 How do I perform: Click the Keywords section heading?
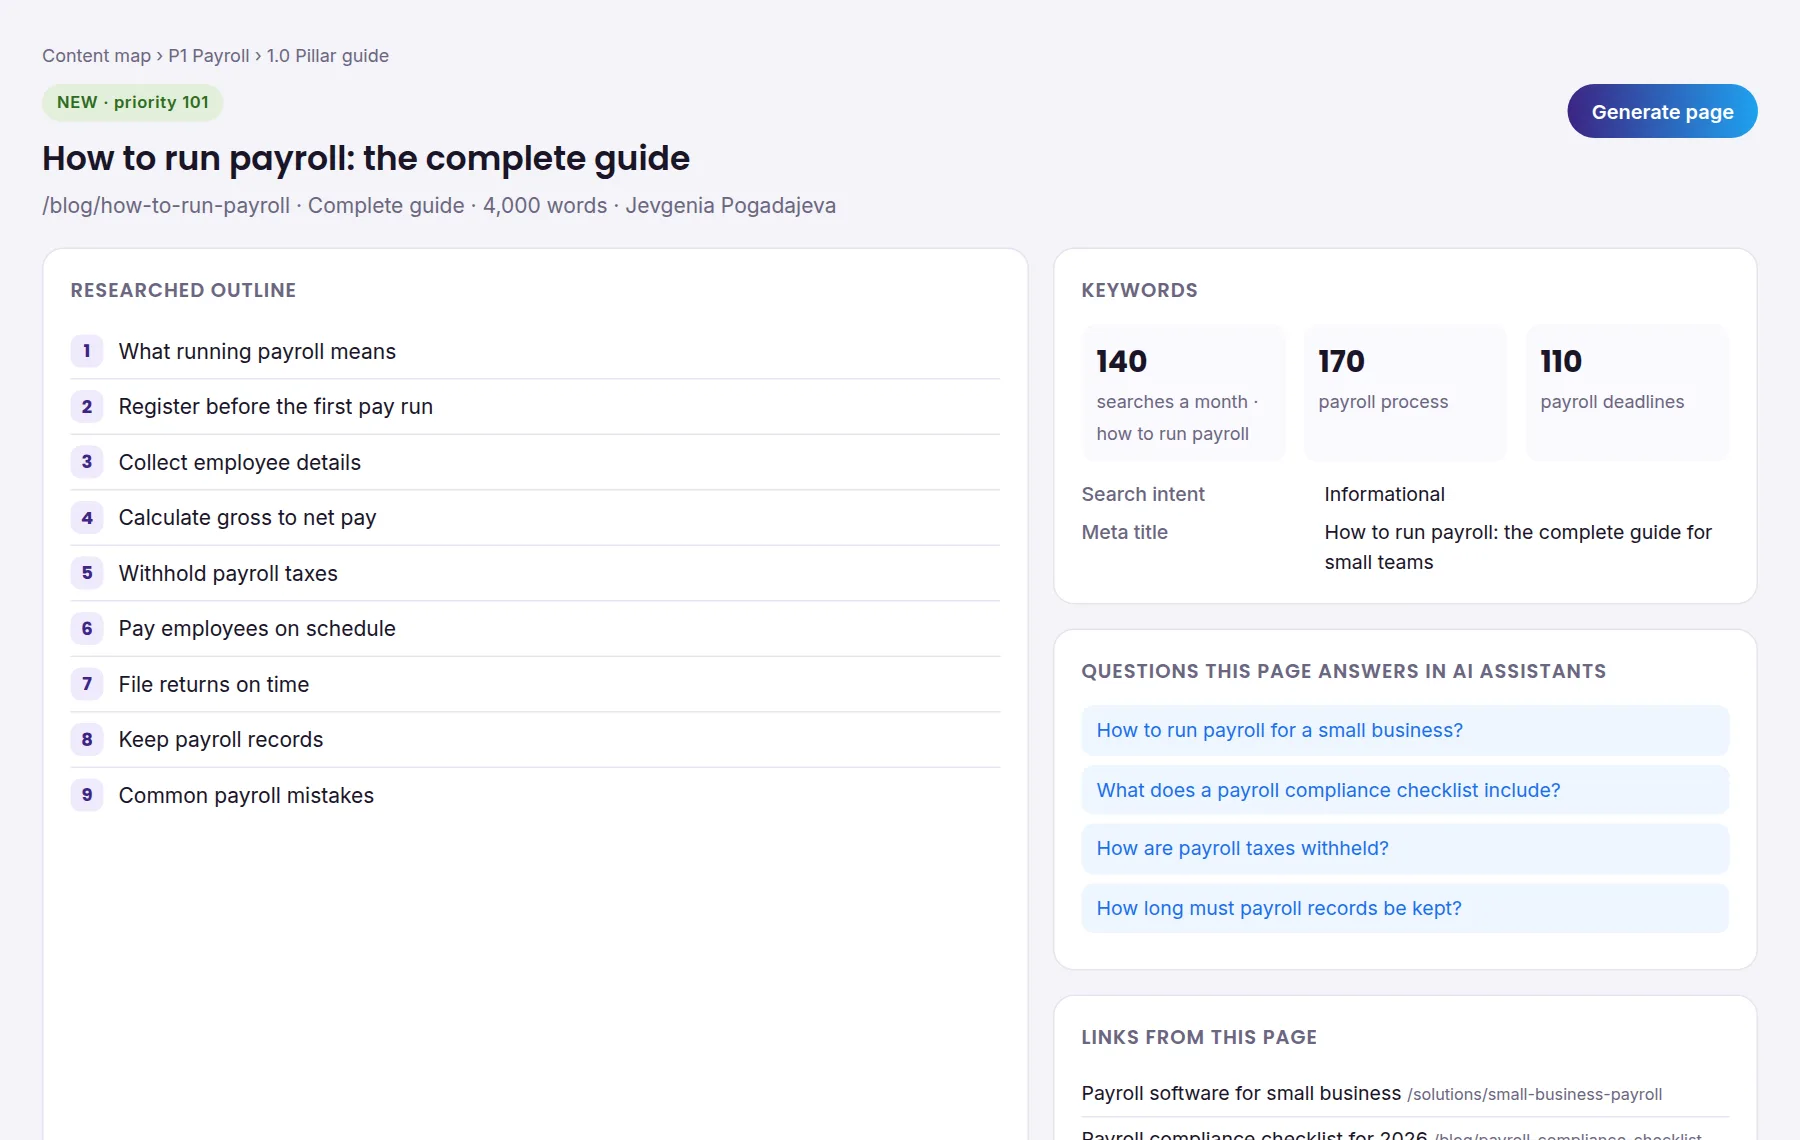[x=1139, y=290]
